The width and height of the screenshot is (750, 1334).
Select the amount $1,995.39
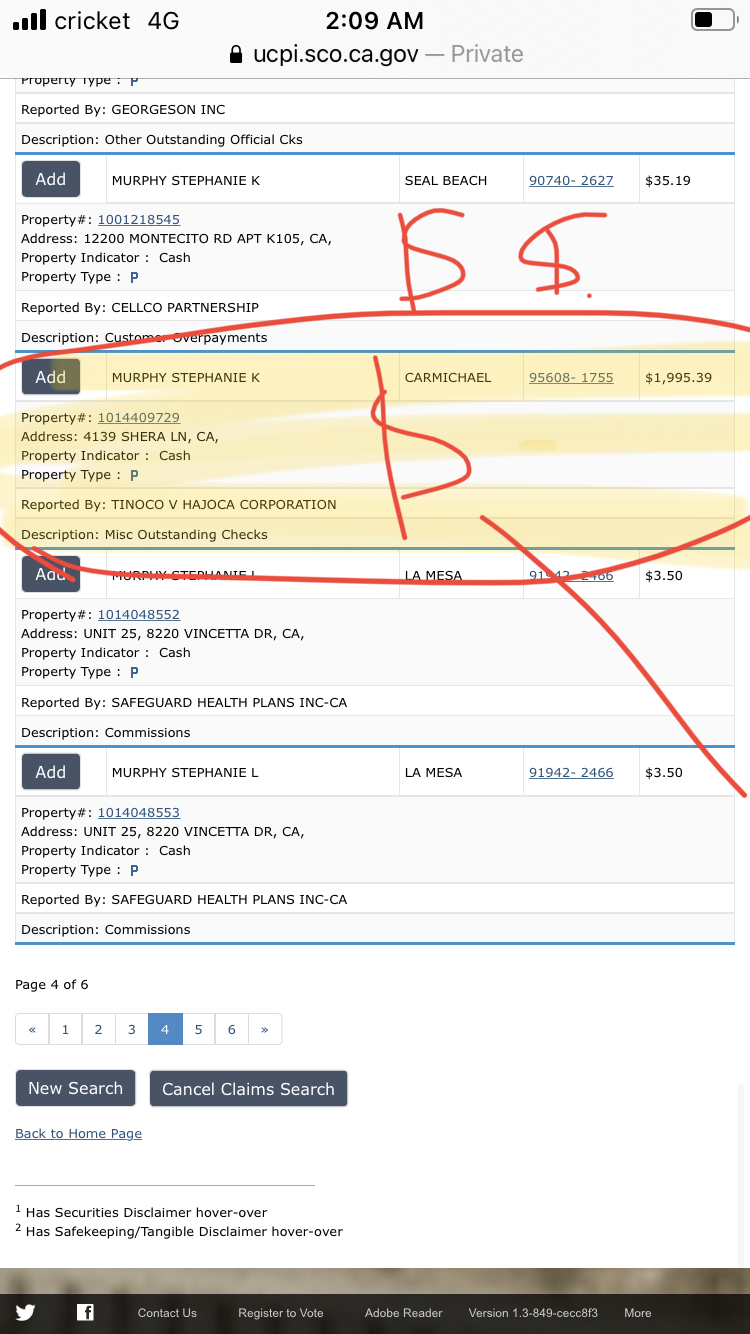[x=679, y=377]
